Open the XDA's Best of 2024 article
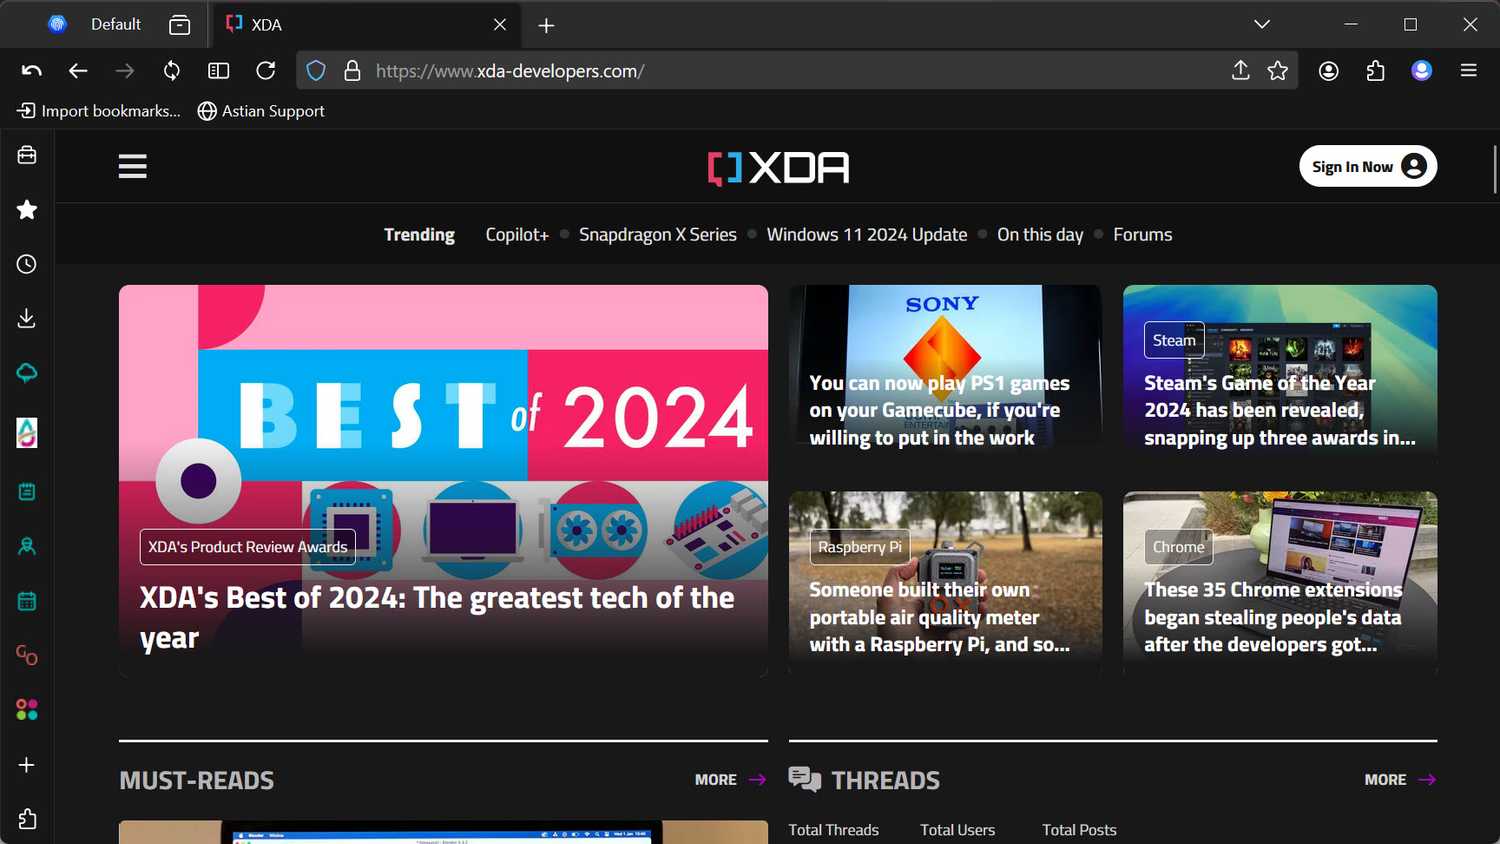Viewport: 1500px width, 844px height. pos(437,618)
